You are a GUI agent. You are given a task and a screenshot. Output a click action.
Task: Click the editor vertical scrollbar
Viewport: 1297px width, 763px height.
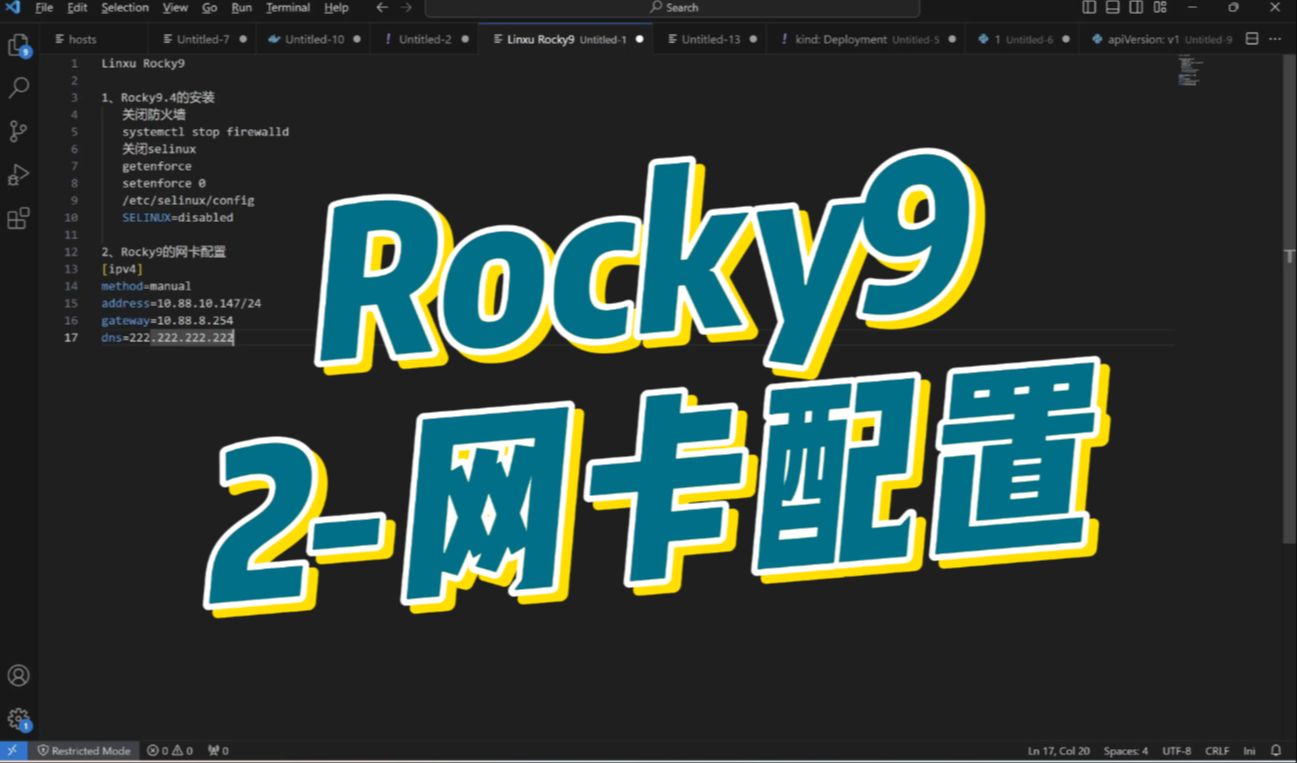point(1289,300)
